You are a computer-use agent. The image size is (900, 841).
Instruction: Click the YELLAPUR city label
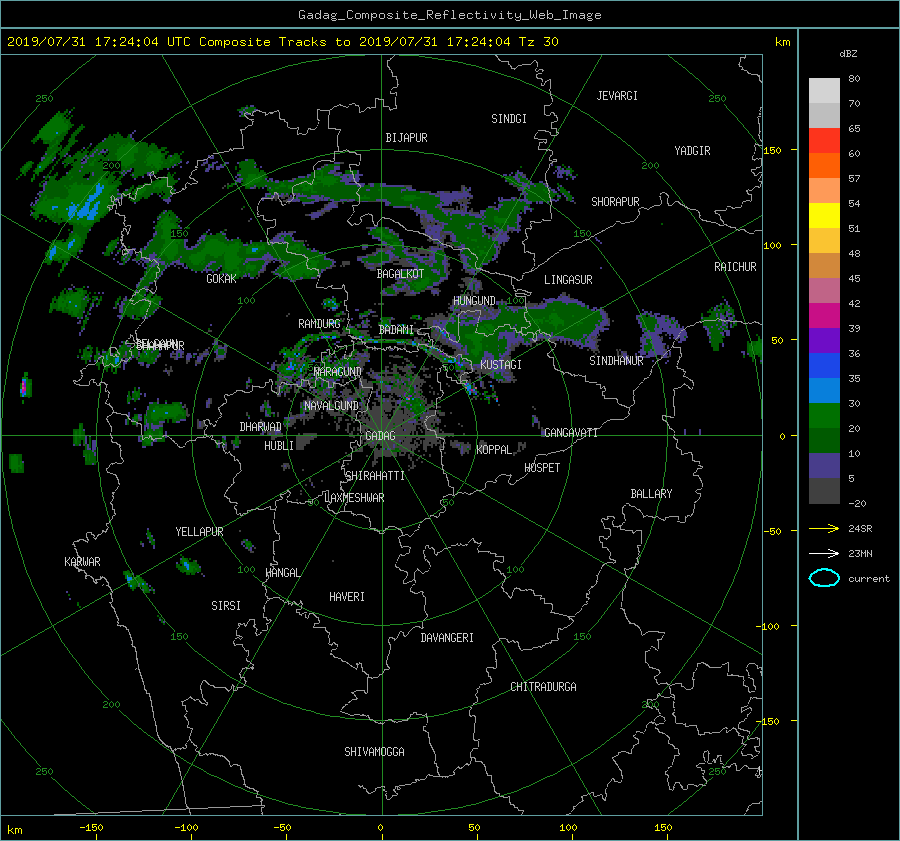(x=199, y=532)
